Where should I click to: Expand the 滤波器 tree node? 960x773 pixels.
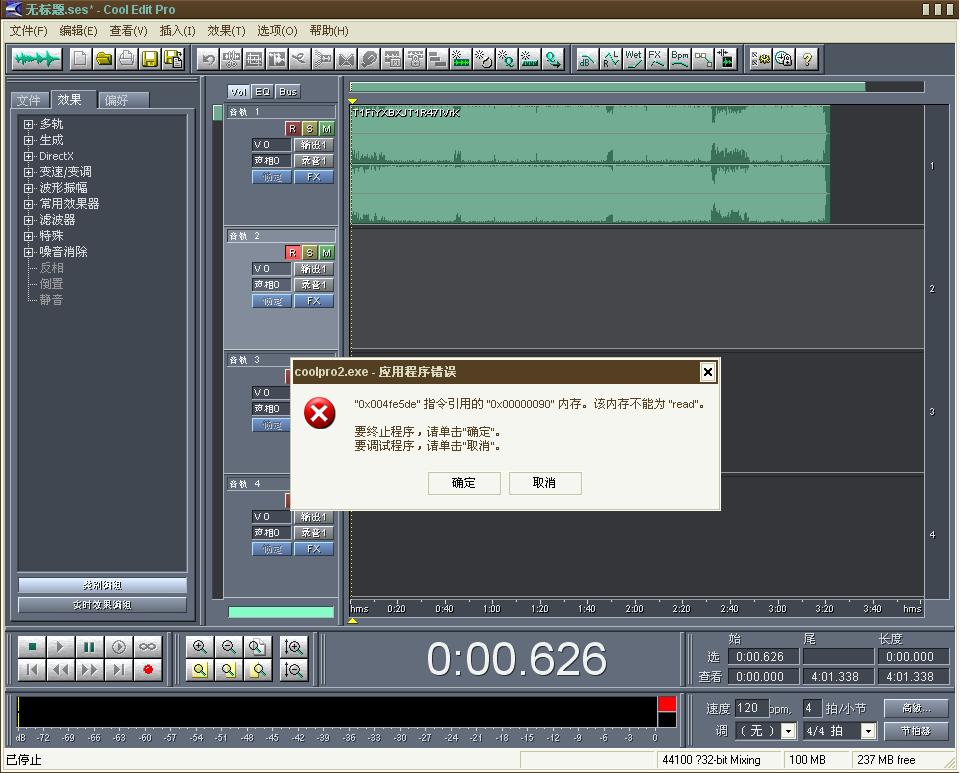pyautogui.click(x=28, y=220)
